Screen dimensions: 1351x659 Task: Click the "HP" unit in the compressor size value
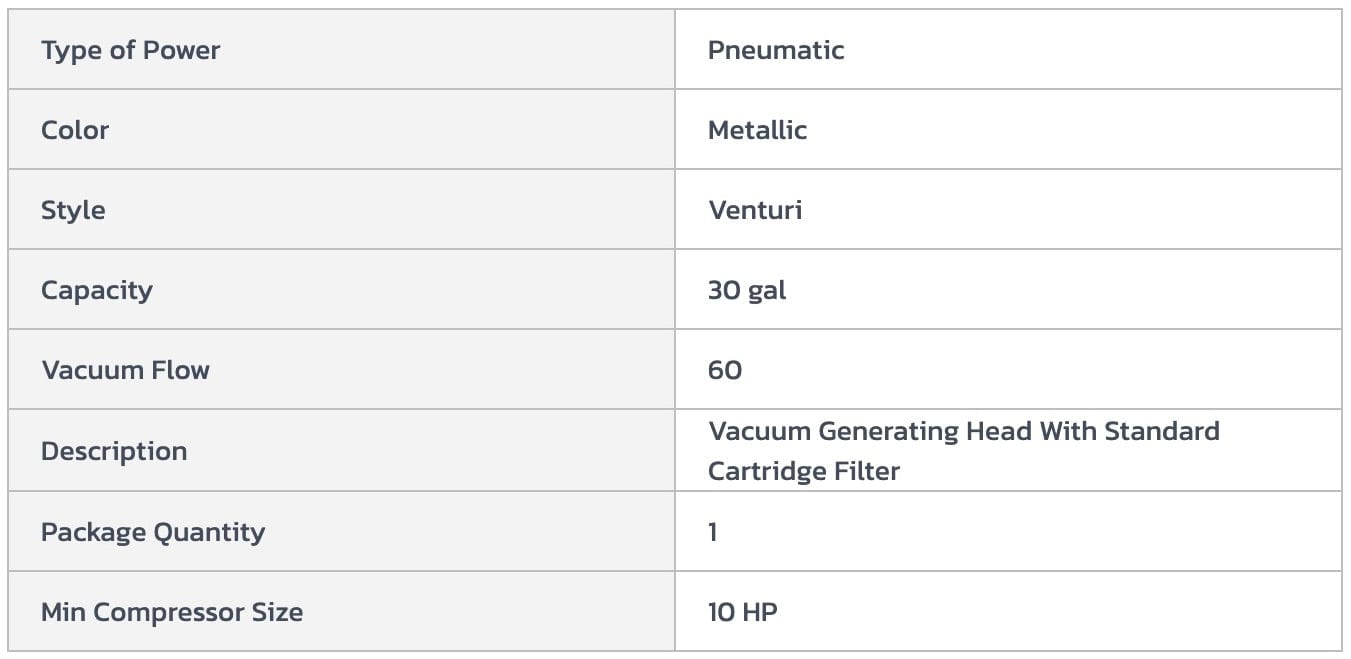(x=761, y=612)
